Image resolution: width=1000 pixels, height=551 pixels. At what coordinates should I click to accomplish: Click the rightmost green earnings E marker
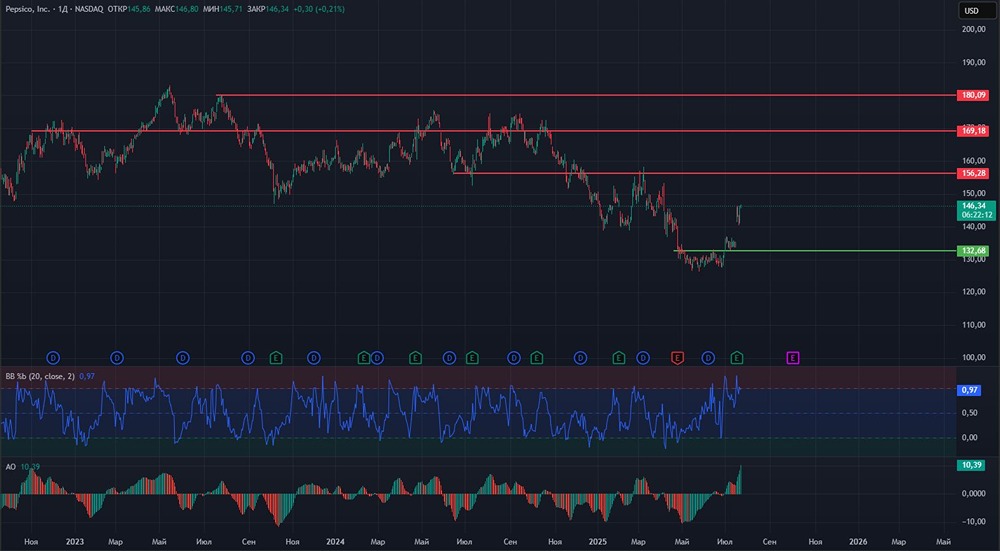tap(737, 357)
